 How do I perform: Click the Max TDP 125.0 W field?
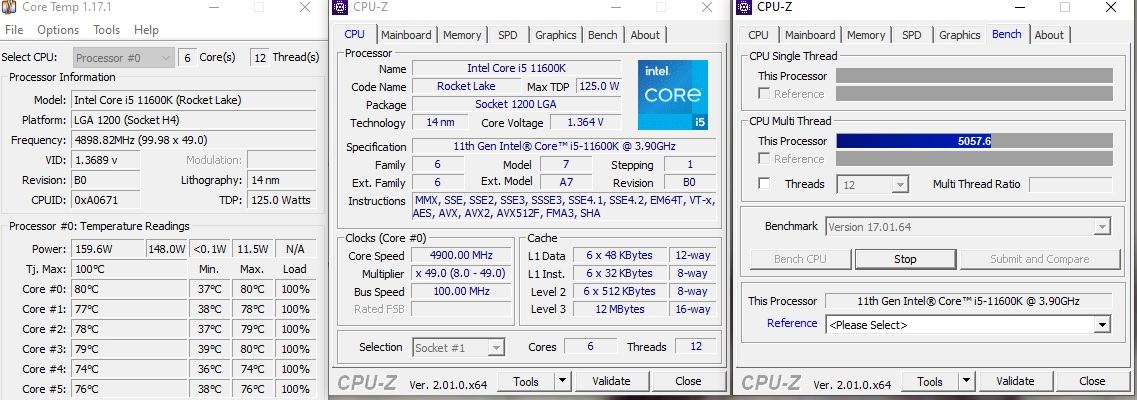pos(599,86)
